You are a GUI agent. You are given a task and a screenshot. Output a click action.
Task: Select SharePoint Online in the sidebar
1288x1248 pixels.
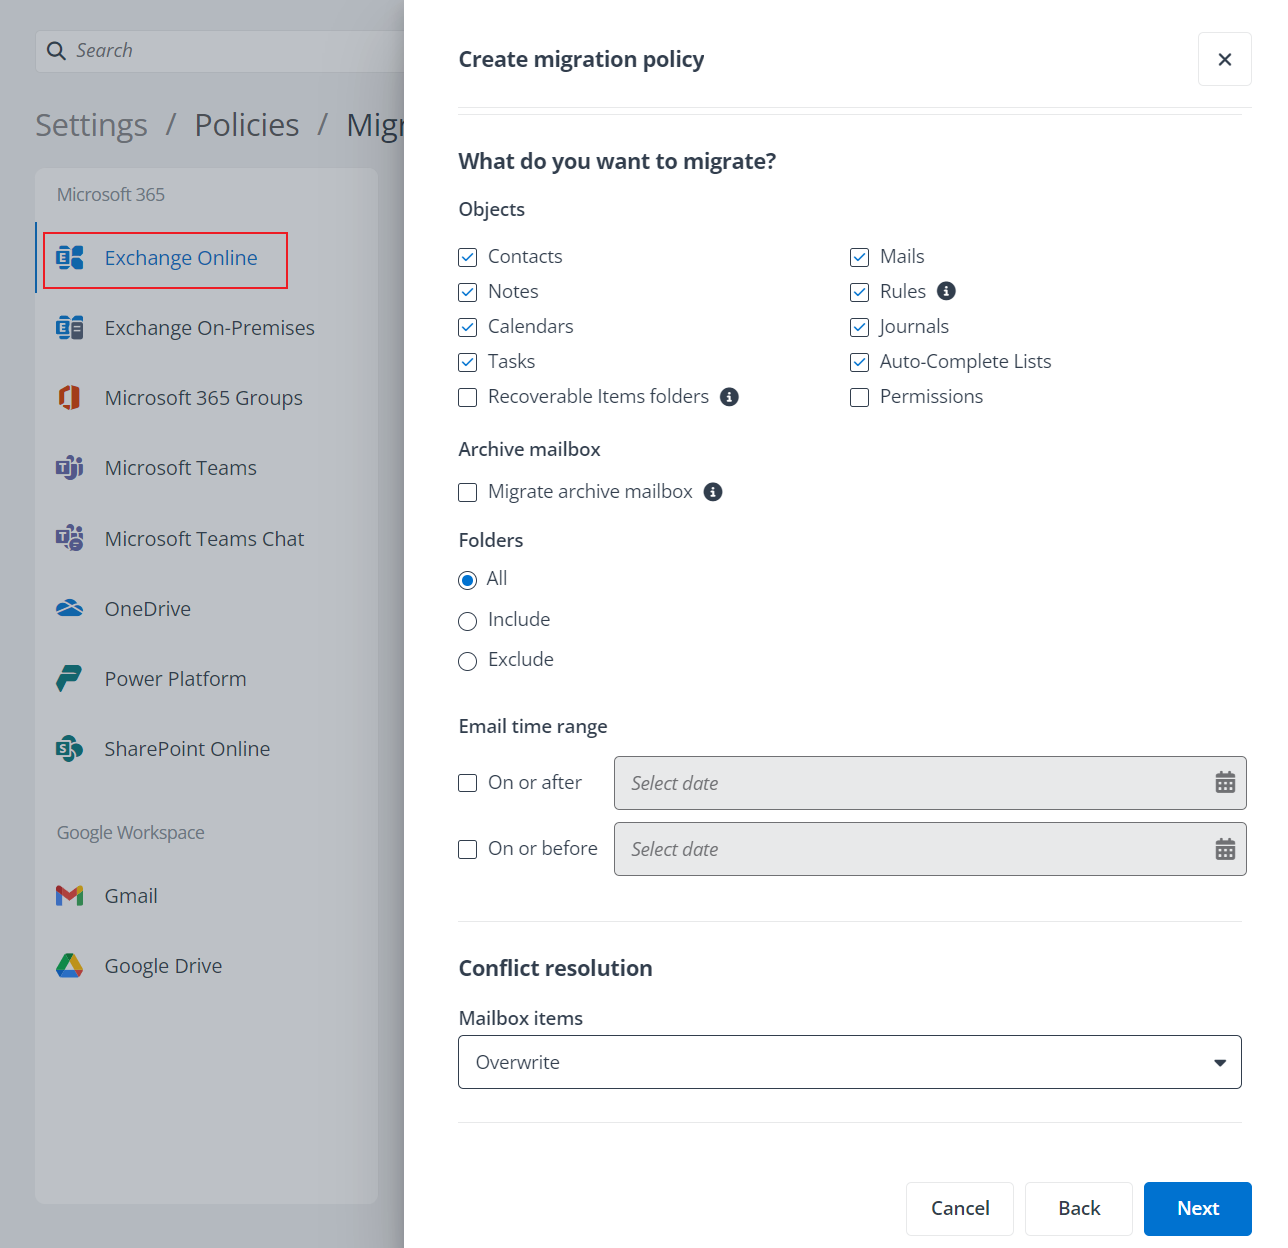[x=187, y=748]
